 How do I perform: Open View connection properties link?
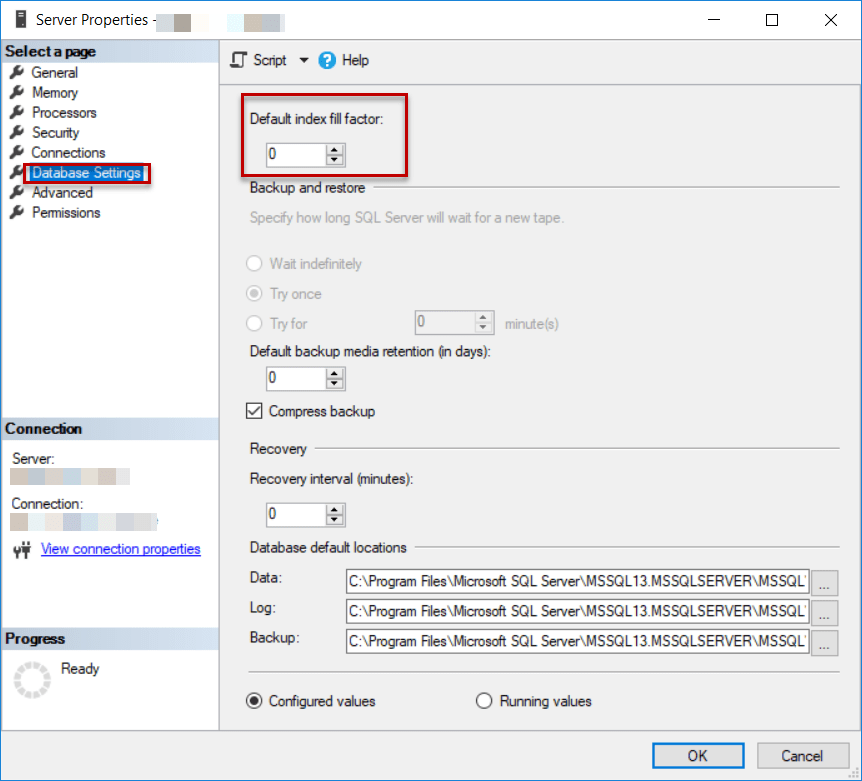coord(120,549)
